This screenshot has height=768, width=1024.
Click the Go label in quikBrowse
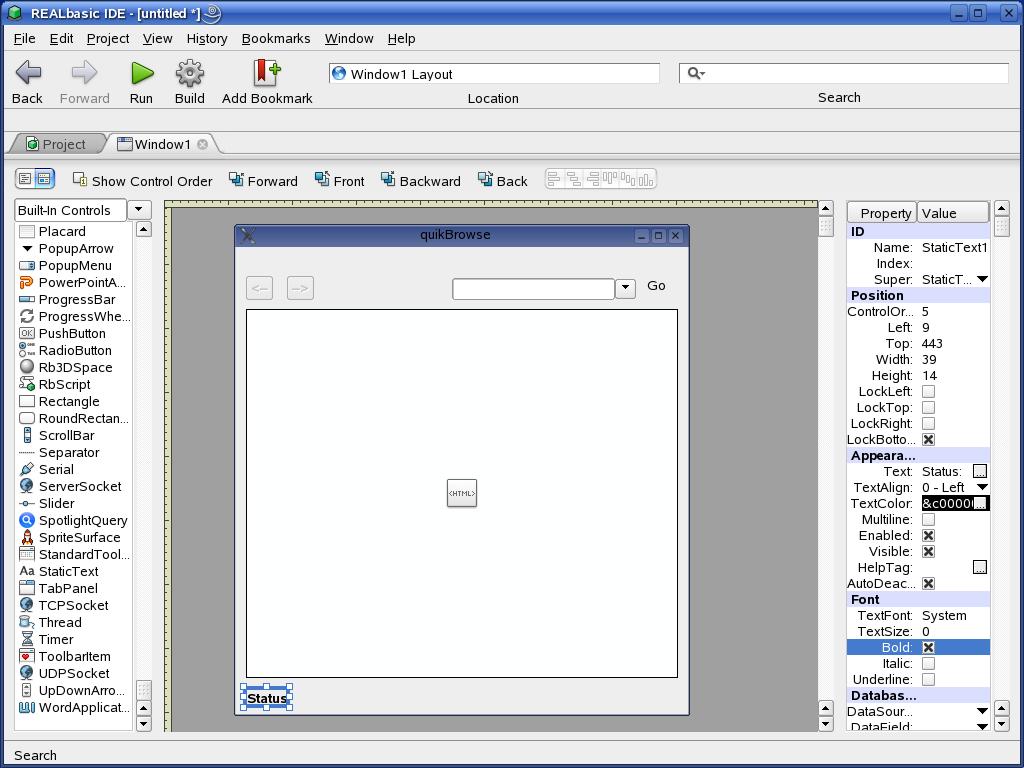tap(656, 285)
